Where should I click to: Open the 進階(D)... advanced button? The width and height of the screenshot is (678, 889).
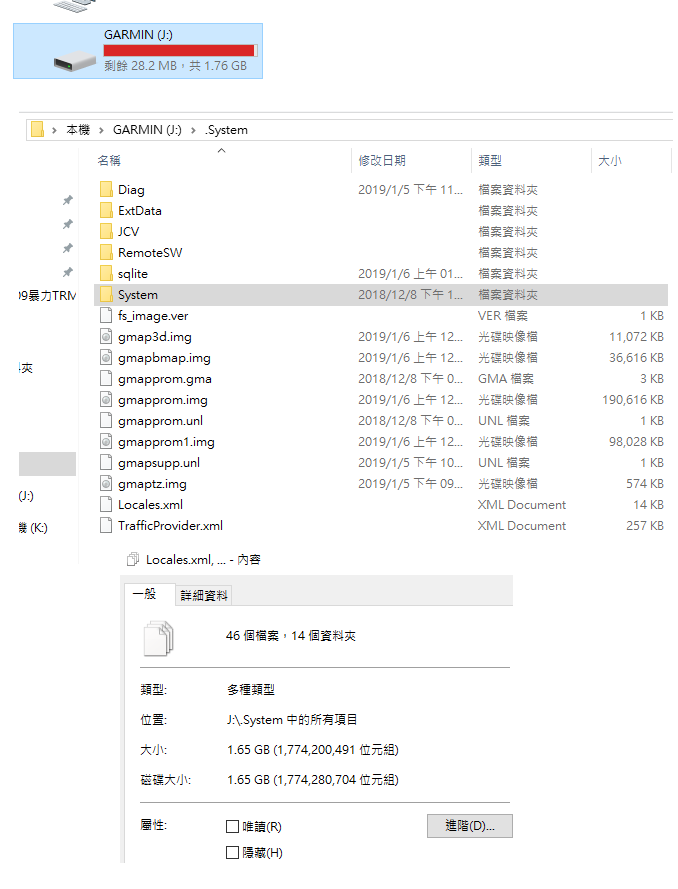pos(469,826)
